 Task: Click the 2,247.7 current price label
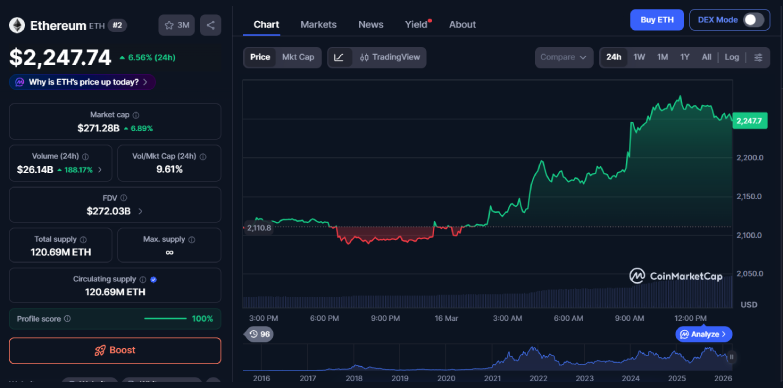pyautogui.click(x=750, y=121)
